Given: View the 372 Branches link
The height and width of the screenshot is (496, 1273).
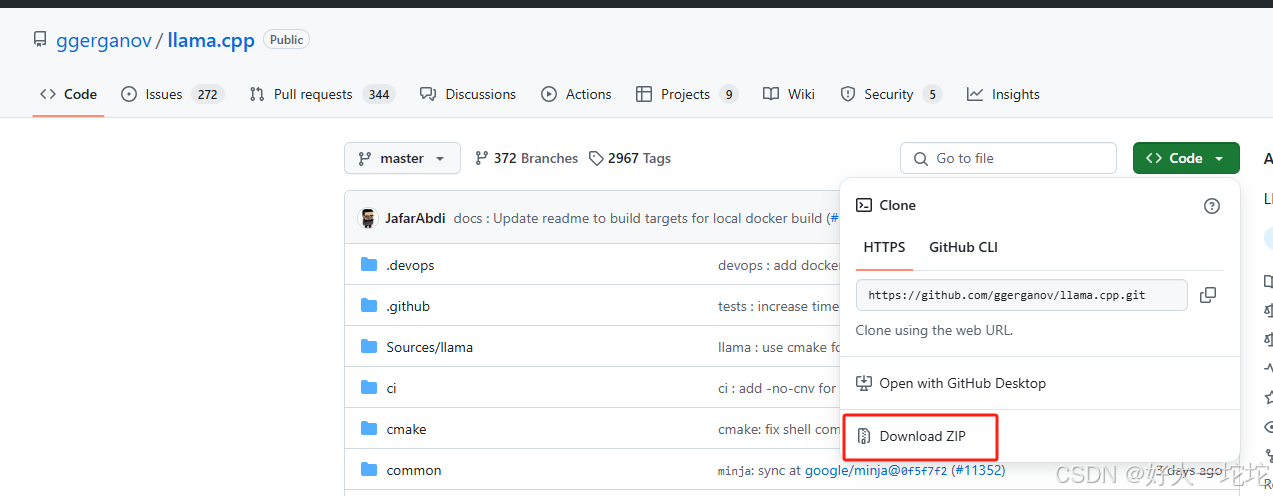Looking at the screenshot, I should tap(526, 158).
